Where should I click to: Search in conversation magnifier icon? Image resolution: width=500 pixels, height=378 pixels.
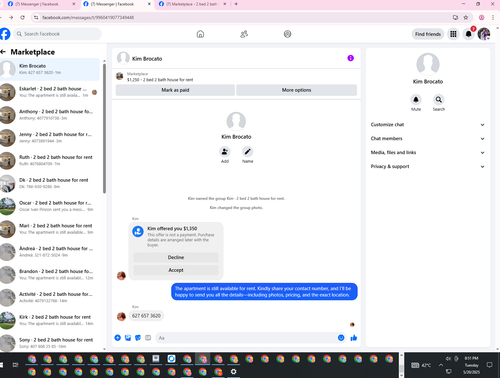click(x=439, y=99)
